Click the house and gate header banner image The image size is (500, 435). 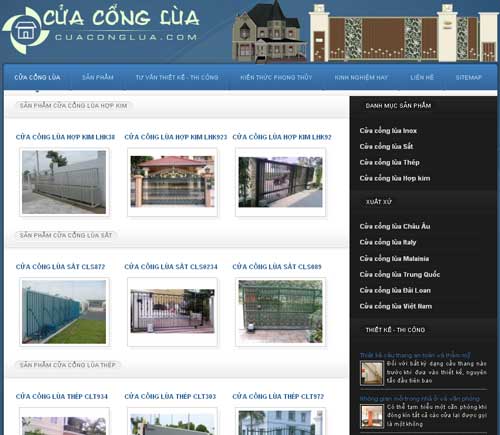(365, 32)
